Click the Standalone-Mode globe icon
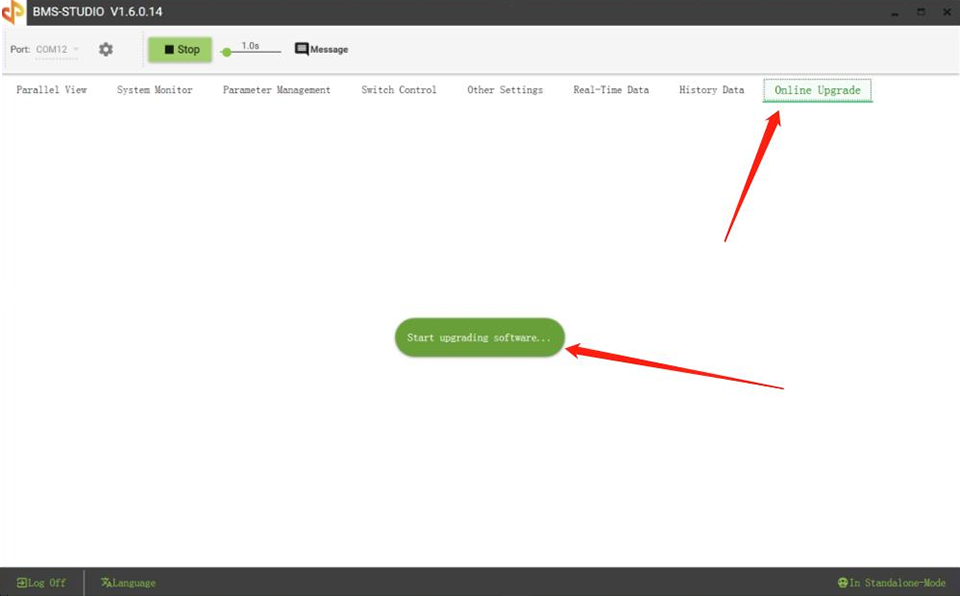The image size is (960, 596). [x=842, y=582]
